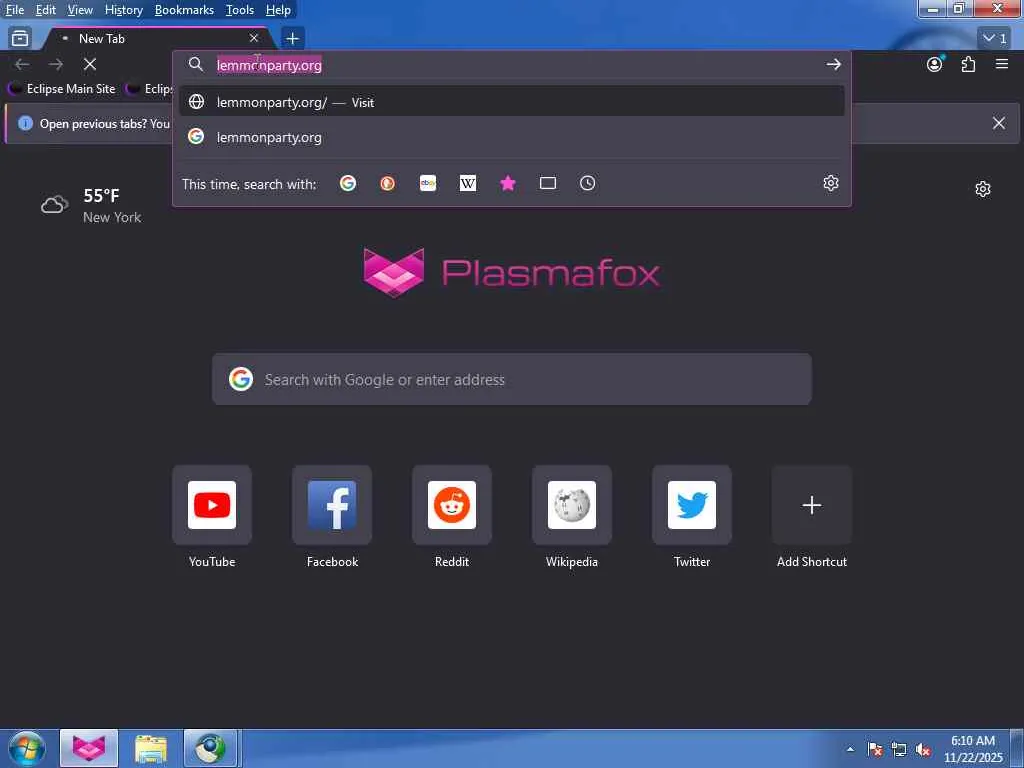Open the tab view button beside the New Tab tab
The height and width of the screenshot is (768, 1024).
click(x=20, y=38)
